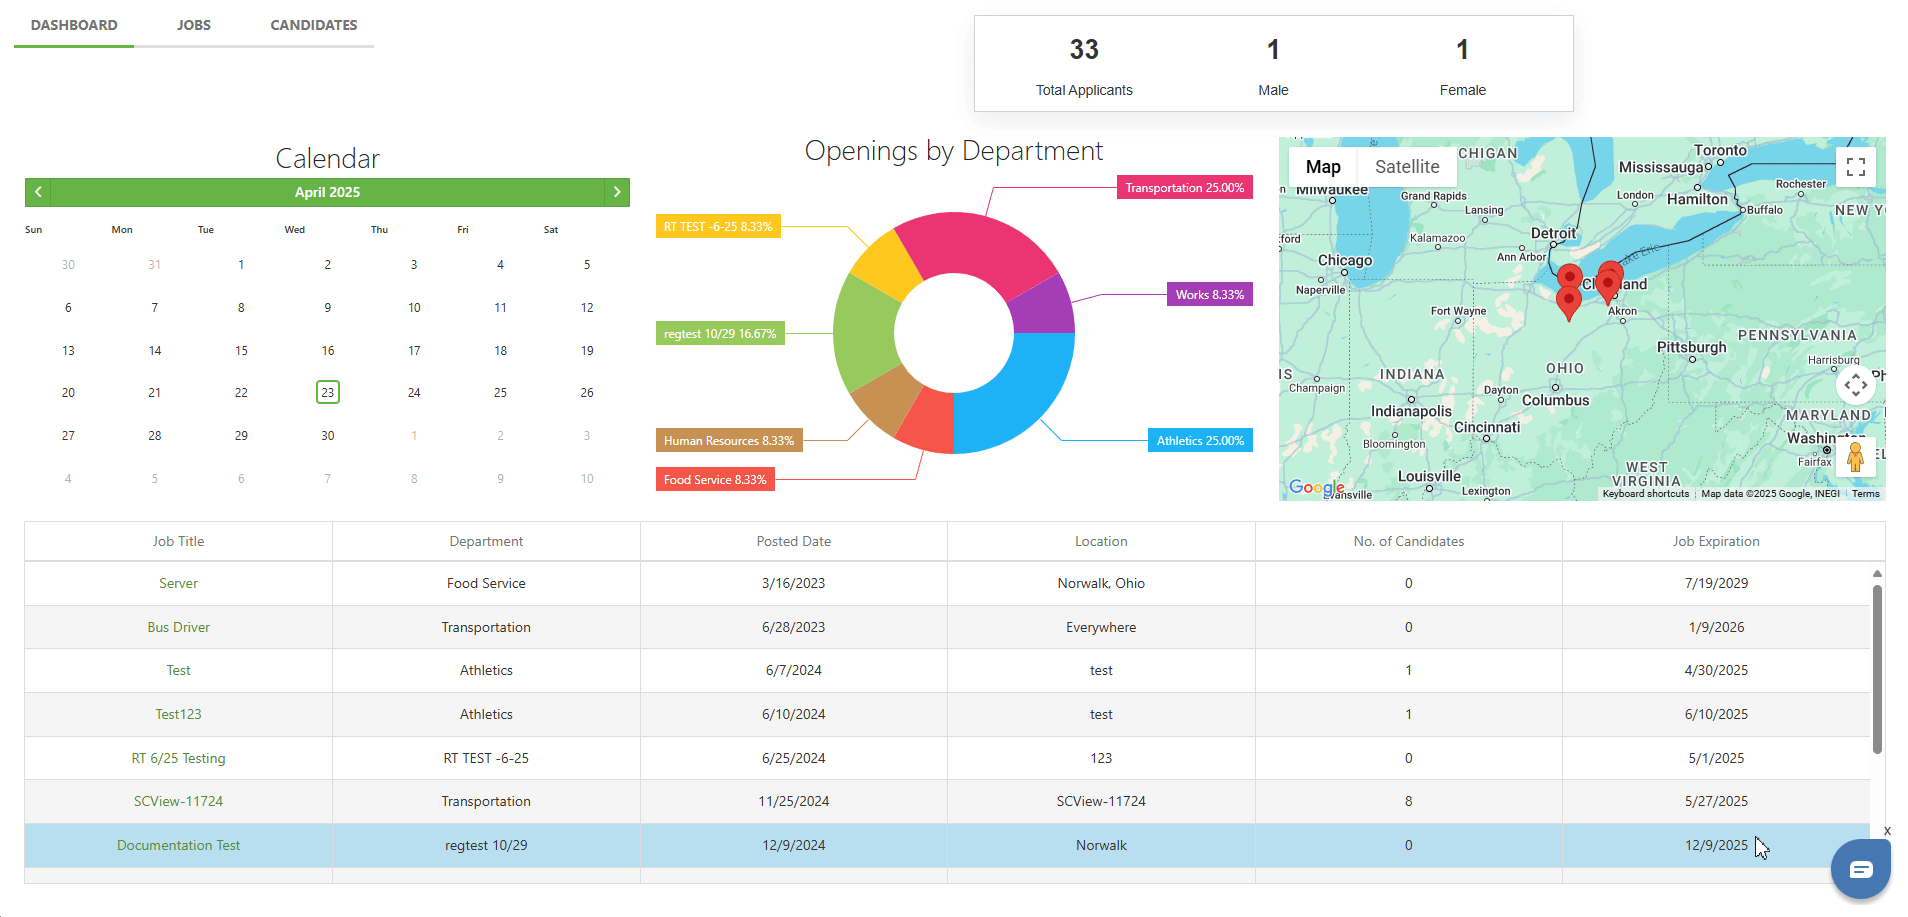This screenshot has width=1908, height=917.
Task: Select April 23 in the calendar
Action: point(328,393)
